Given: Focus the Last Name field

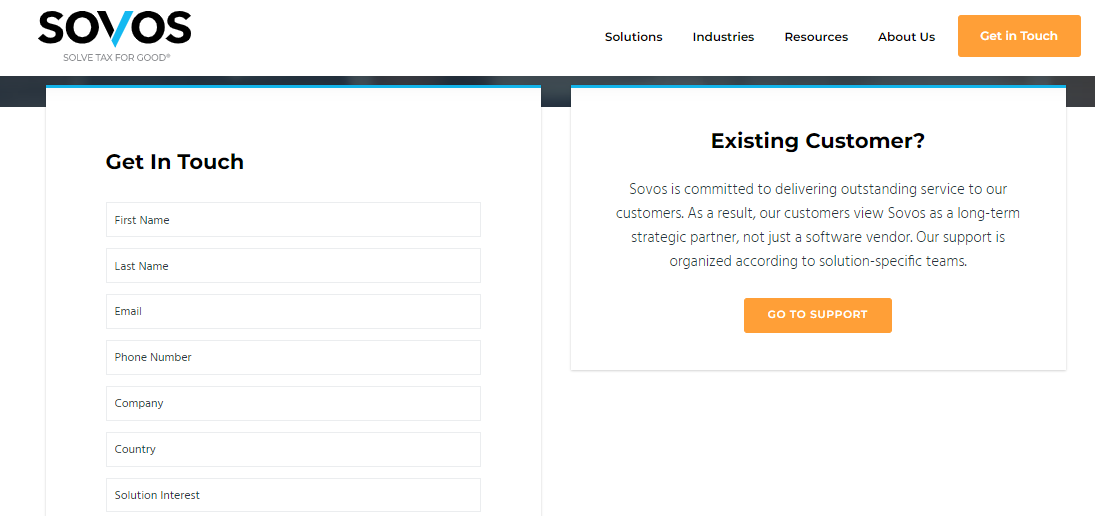Looking at the screenshot, I should pos(293,266).
